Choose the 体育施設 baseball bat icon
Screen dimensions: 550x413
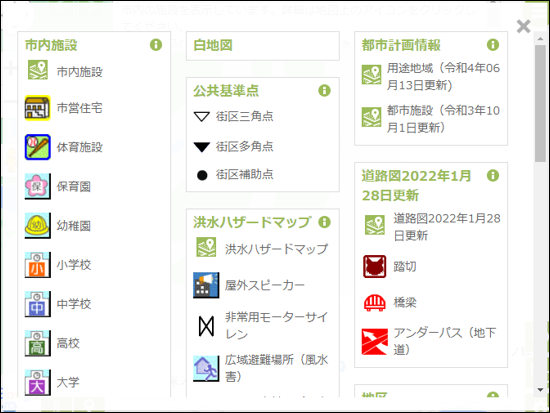pos(38,147)
